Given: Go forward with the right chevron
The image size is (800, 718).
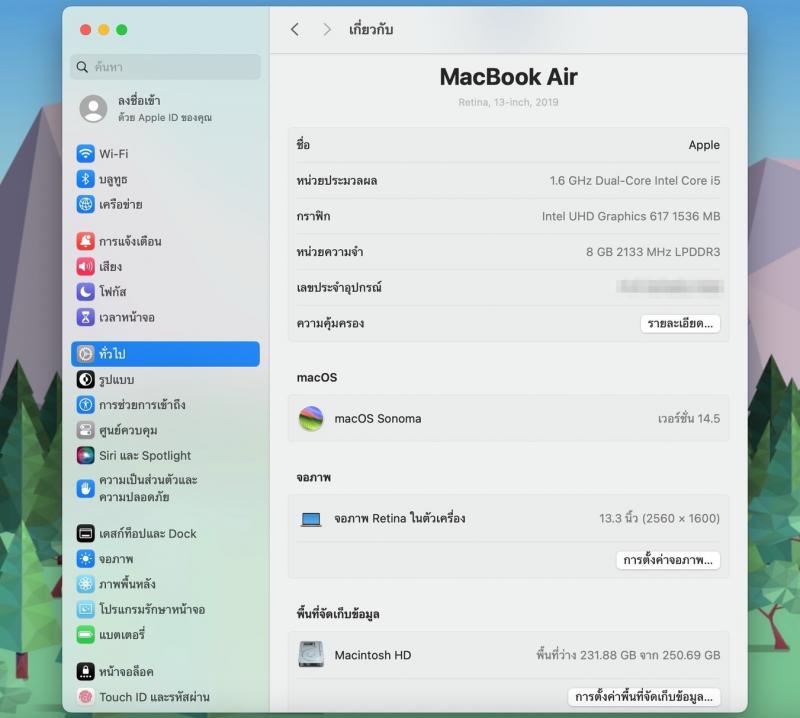Looking at the screenshot, I should [327, 30].
